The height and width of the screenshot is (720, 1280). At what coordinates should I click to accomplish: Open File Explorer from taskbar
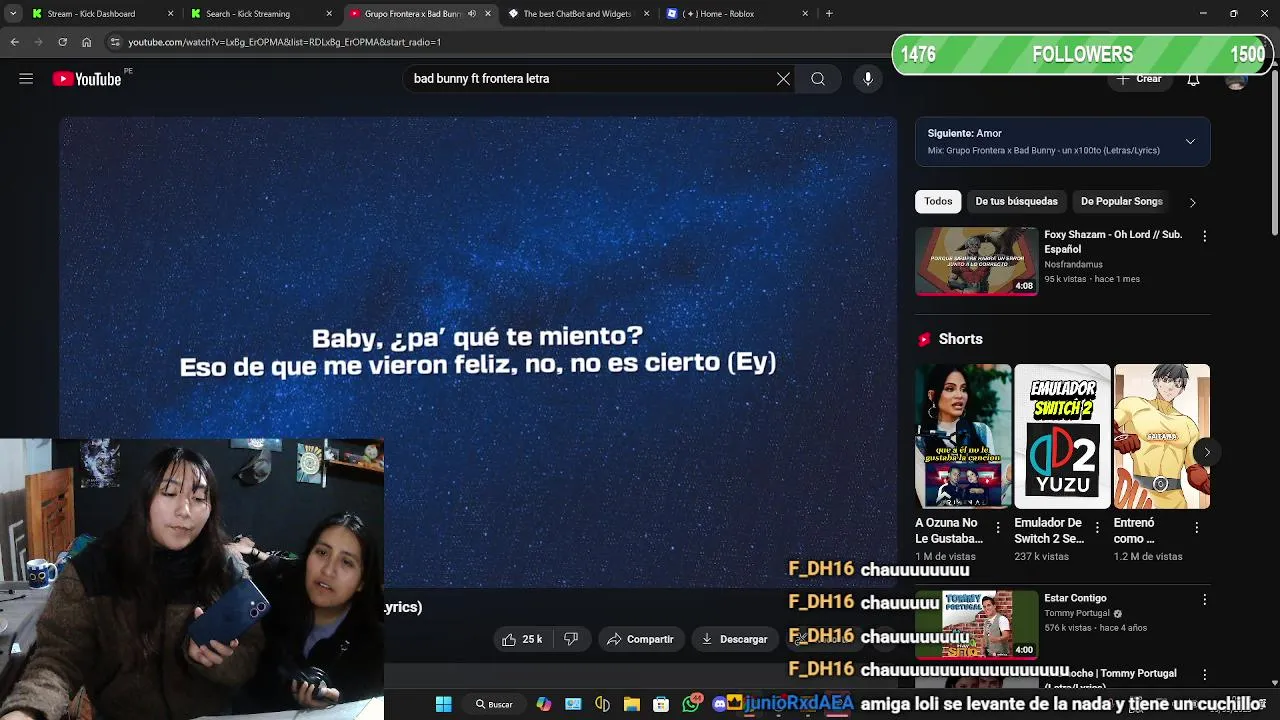coord(631,704)
